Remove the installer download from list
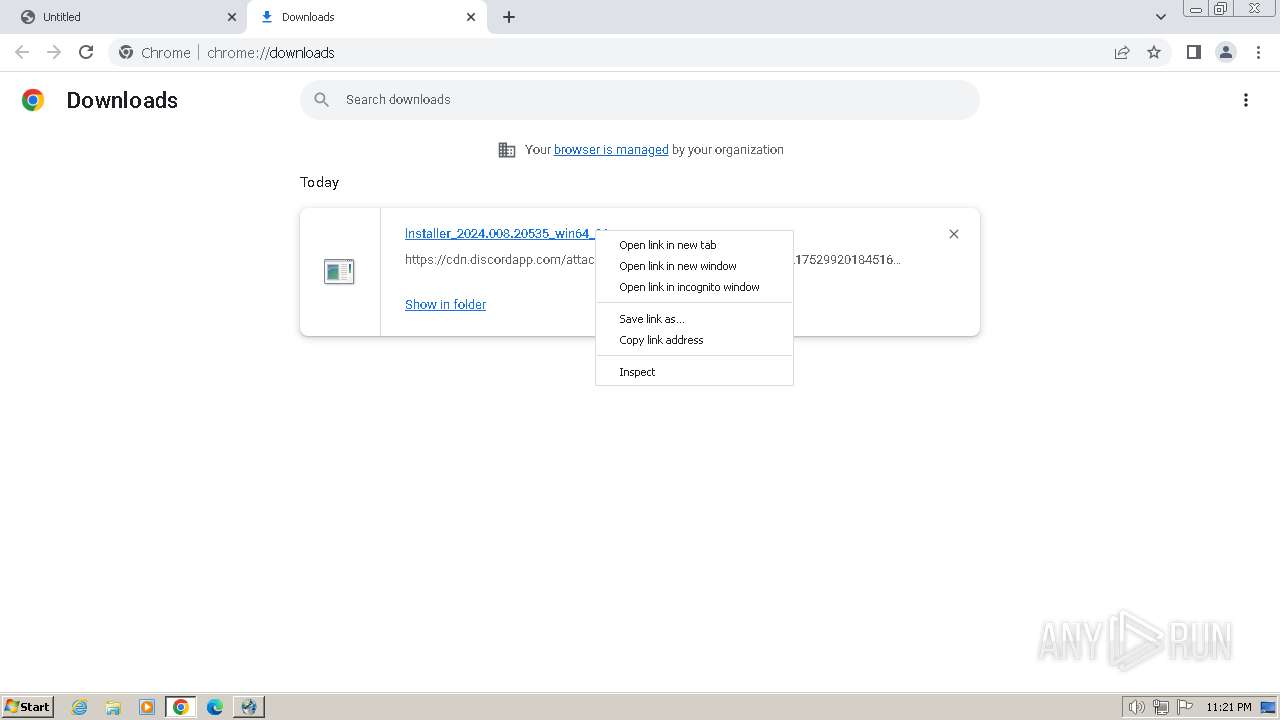The image size is (1280, 720). tap(954, 234)
